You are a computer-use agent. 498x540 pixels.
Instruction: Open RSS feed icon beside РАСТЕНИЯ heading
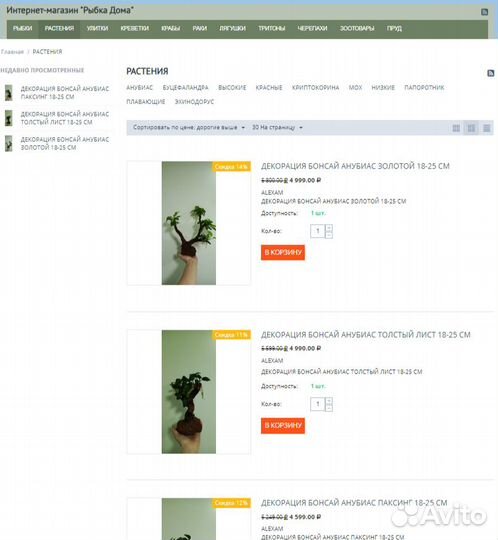[490, 73]
